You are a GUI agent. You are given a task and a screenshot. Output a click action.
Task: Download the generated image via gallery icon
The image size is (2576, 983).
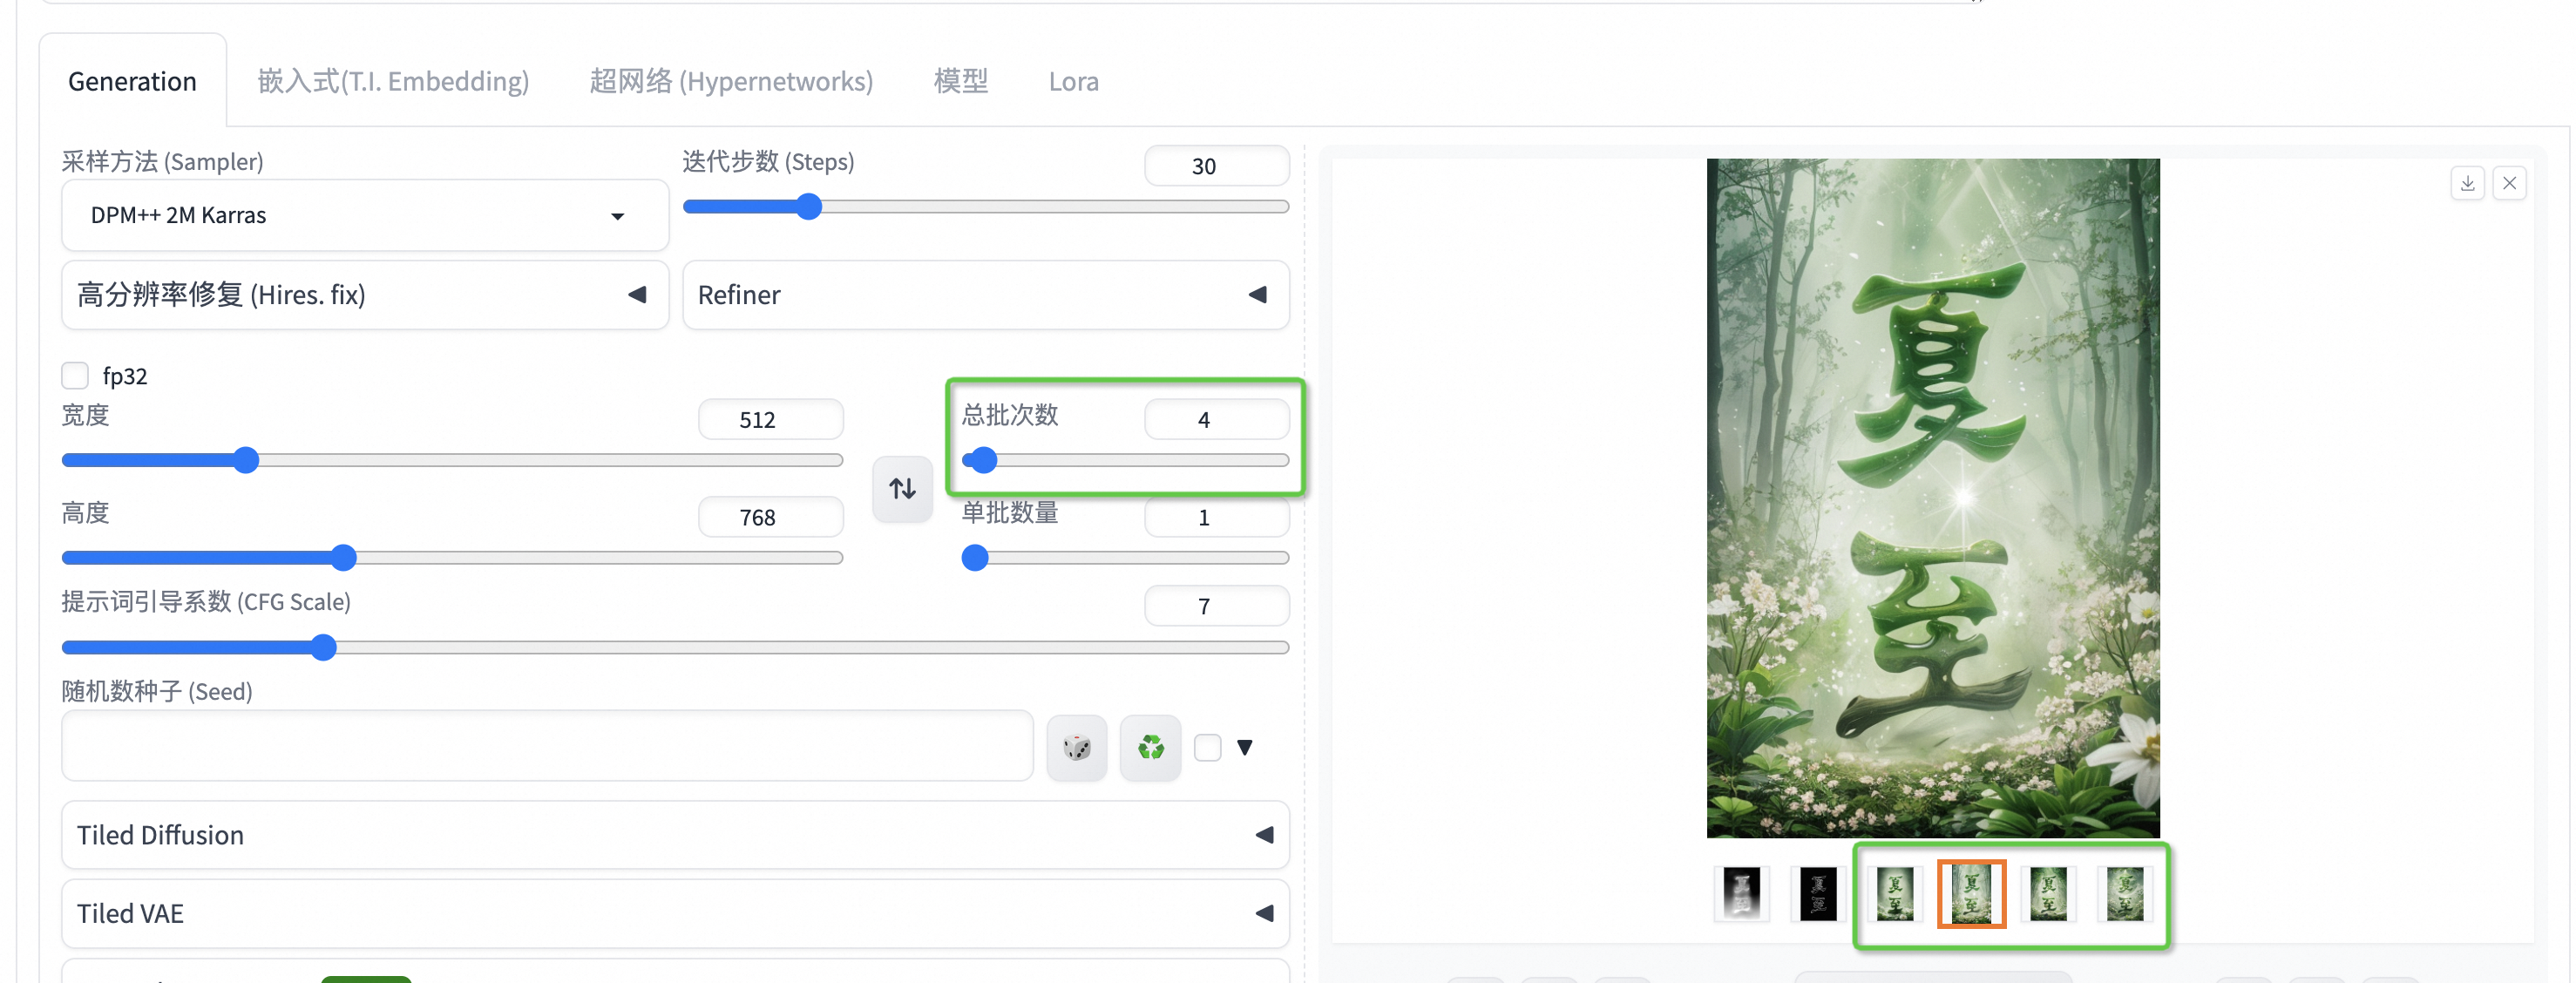[2467, 183]
